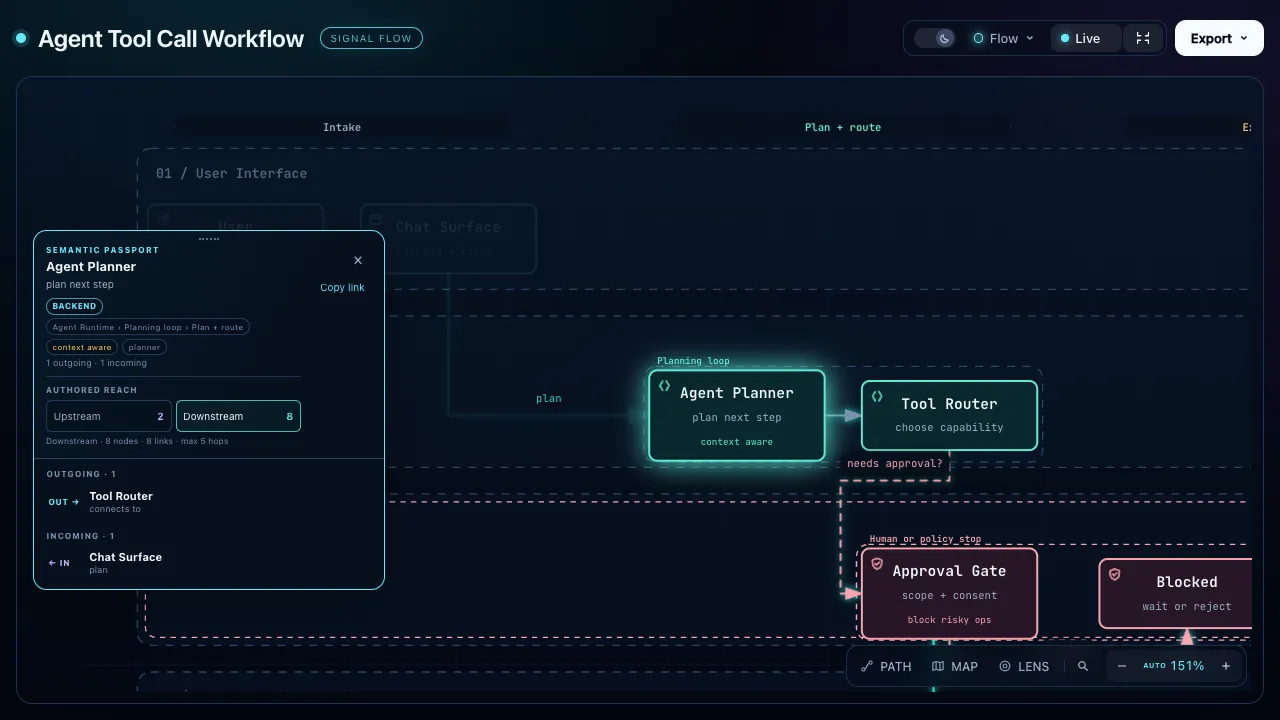Viewport: 1280px width, 720px height.
Task: Zoom in with the plus button
Action: tap(1226, 666)
